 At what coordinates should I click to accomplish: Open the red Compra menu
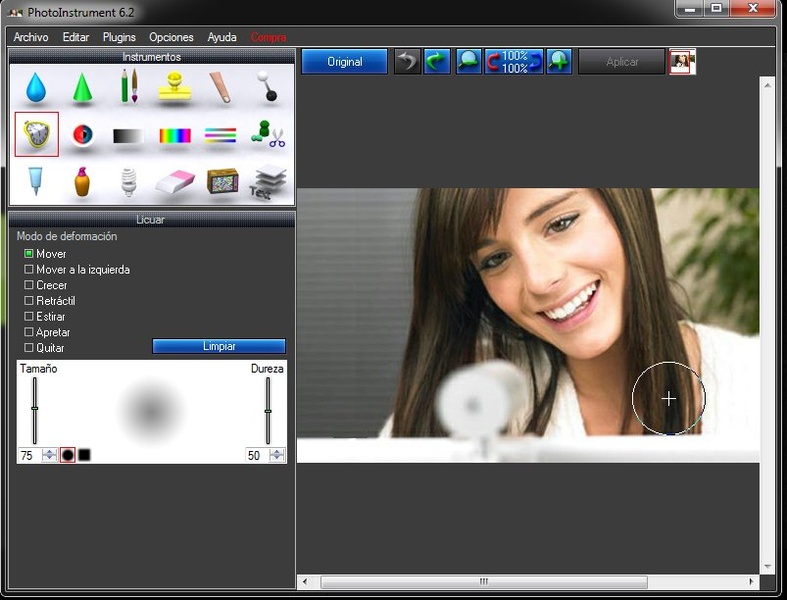268,37
